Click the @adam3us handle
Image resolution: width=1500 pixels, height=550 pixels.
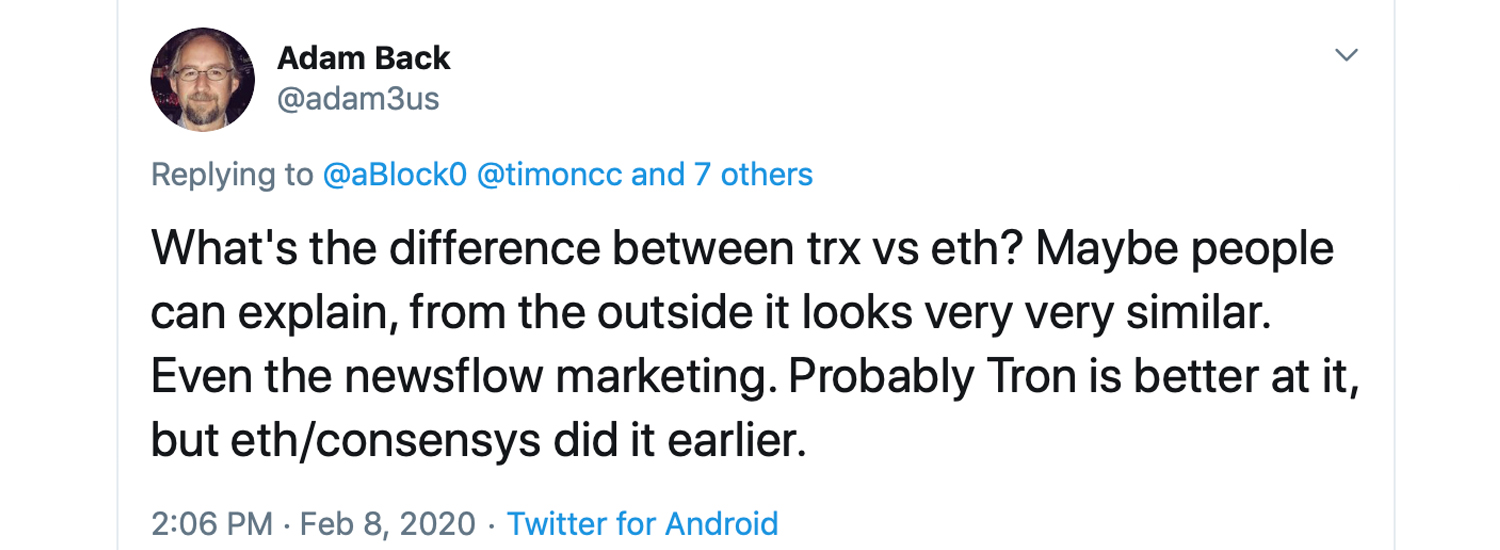[358, 100]
